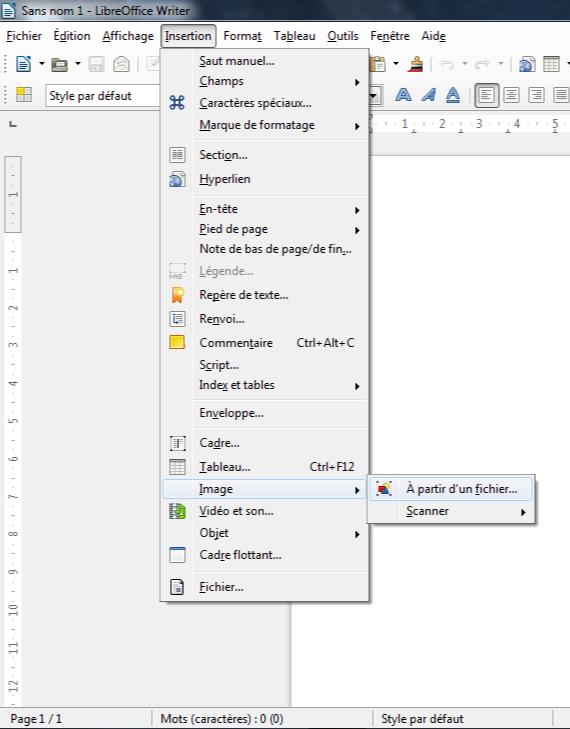Open the Paste dropdown arrow

(396, 64)
